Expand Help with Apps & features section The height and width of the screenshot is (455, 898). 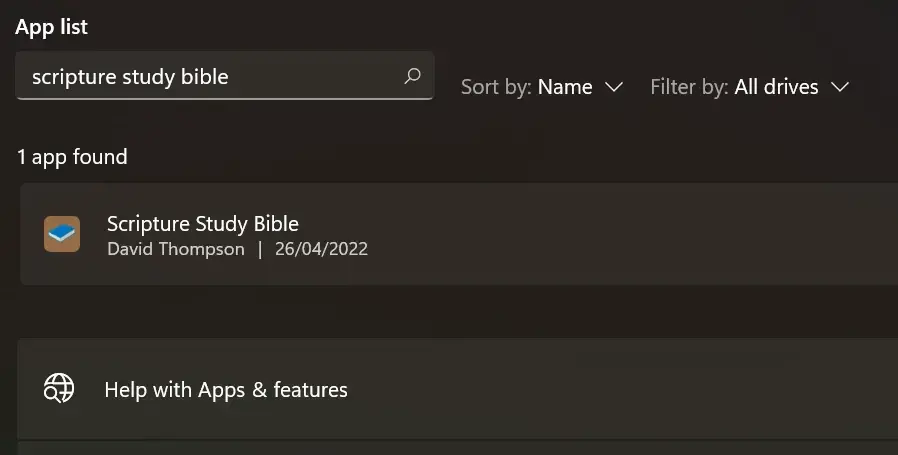pos(458,389)
